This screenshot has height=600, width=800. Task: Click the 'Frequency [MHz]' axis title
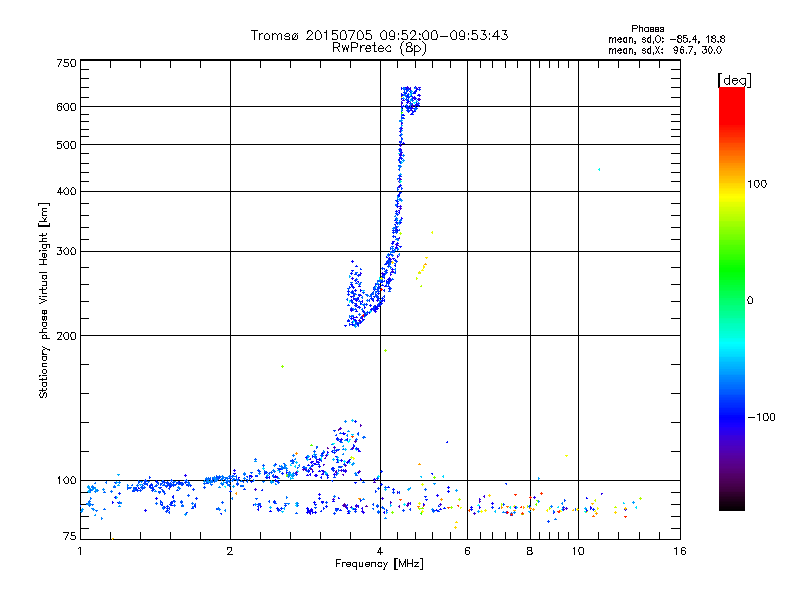(379, 564)
